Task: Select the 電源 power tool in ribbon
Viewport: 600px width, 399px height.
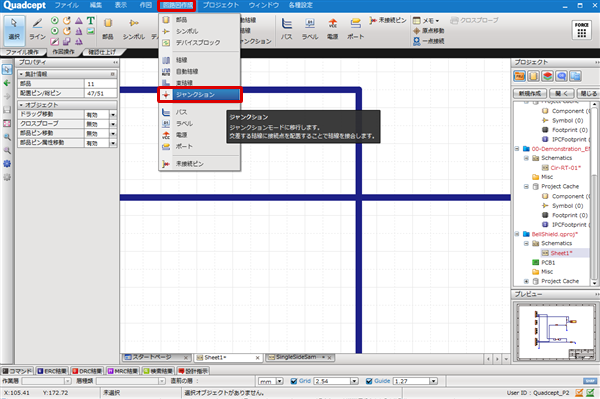Action: pos(333,29)
